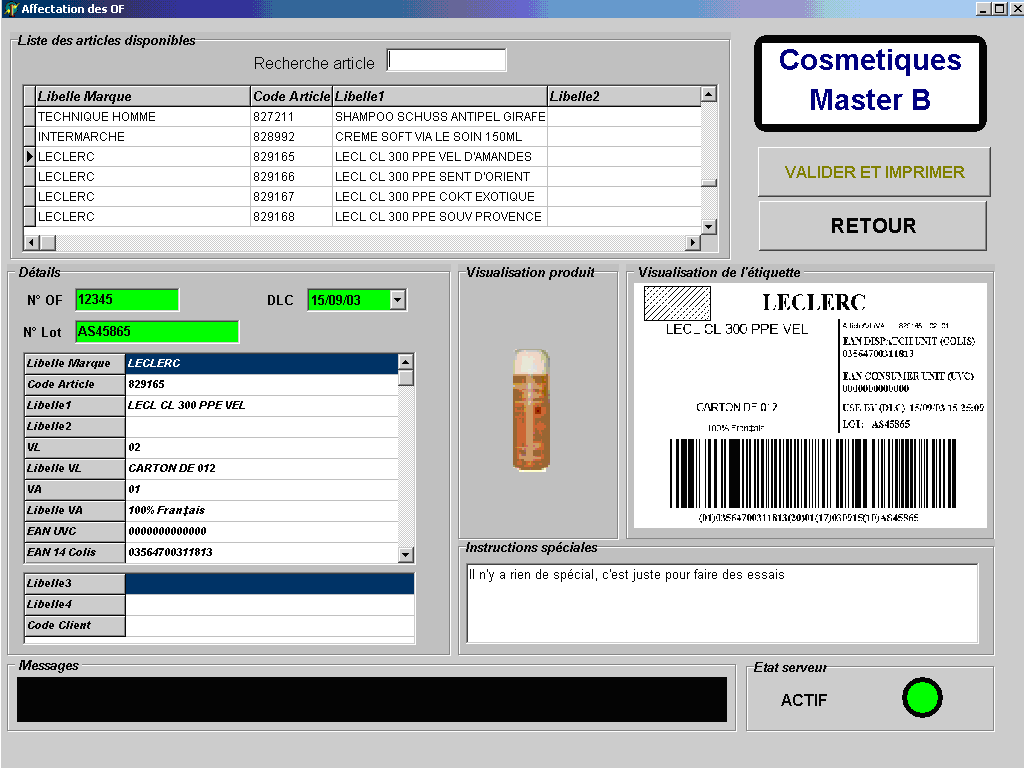Maximize the Affectation des OF window
The image size is (1024, 768).
999,8
